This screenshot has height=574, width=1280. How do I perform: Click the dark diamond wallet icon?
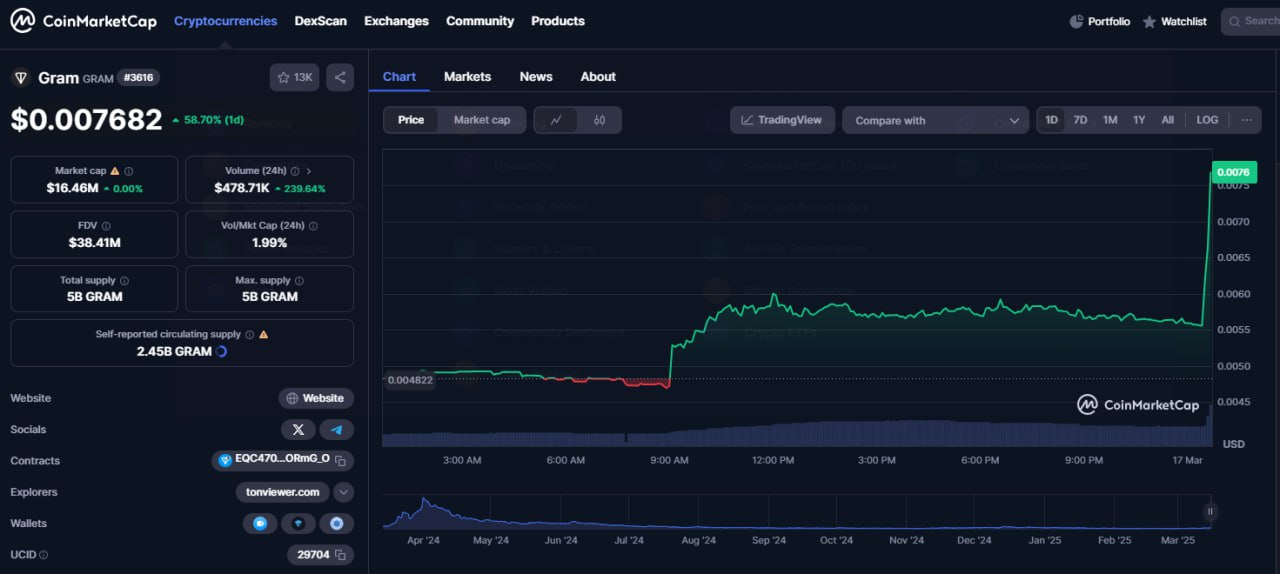pos(298,523)
